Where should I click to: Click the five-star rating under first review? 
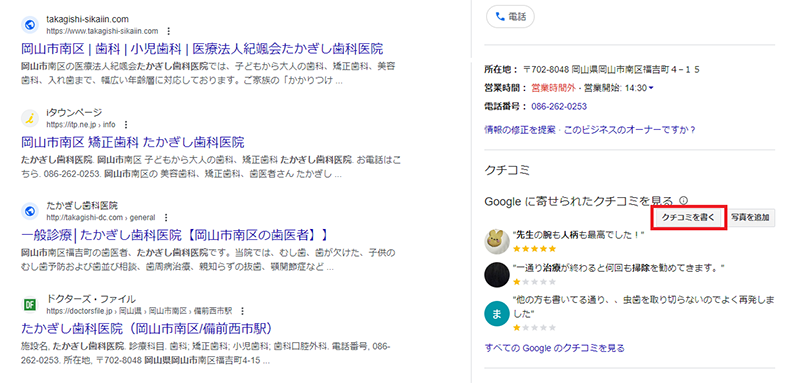pyautogui.click(x=534, y=249)
